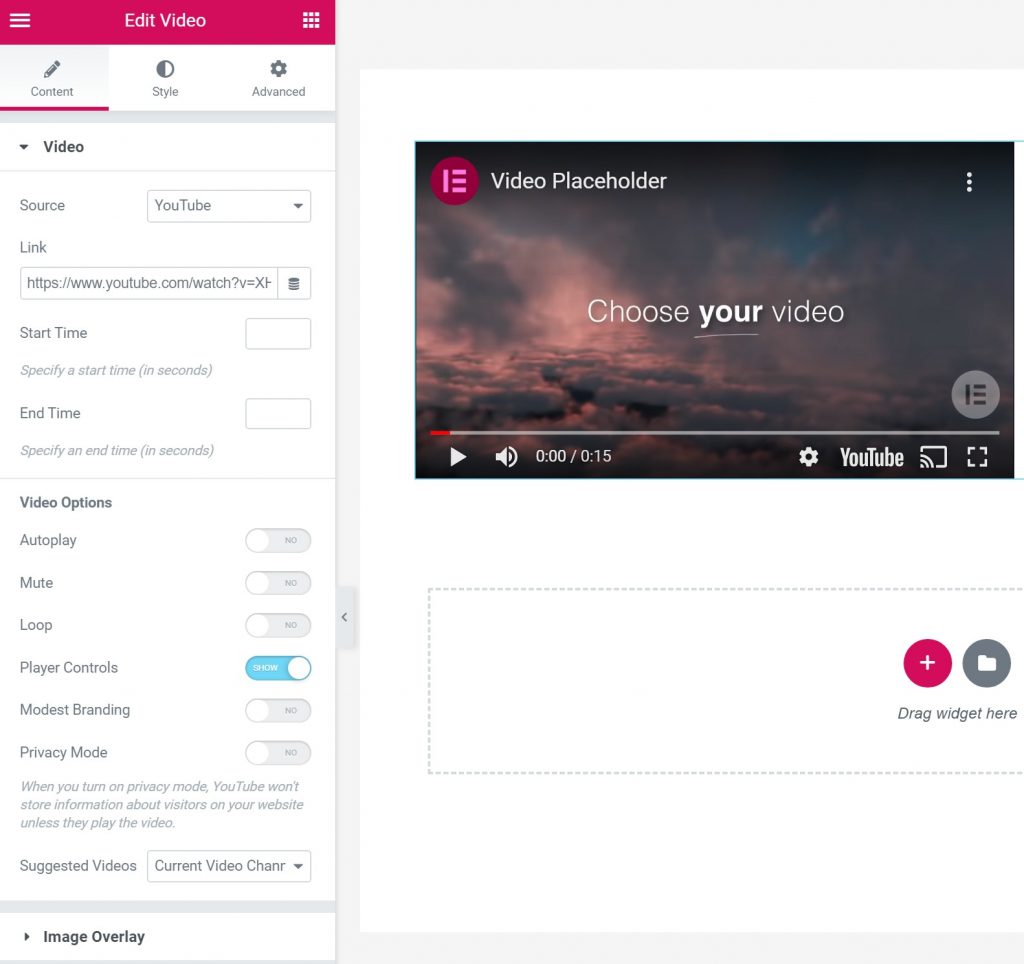Click the video settings gear icon

808,457
